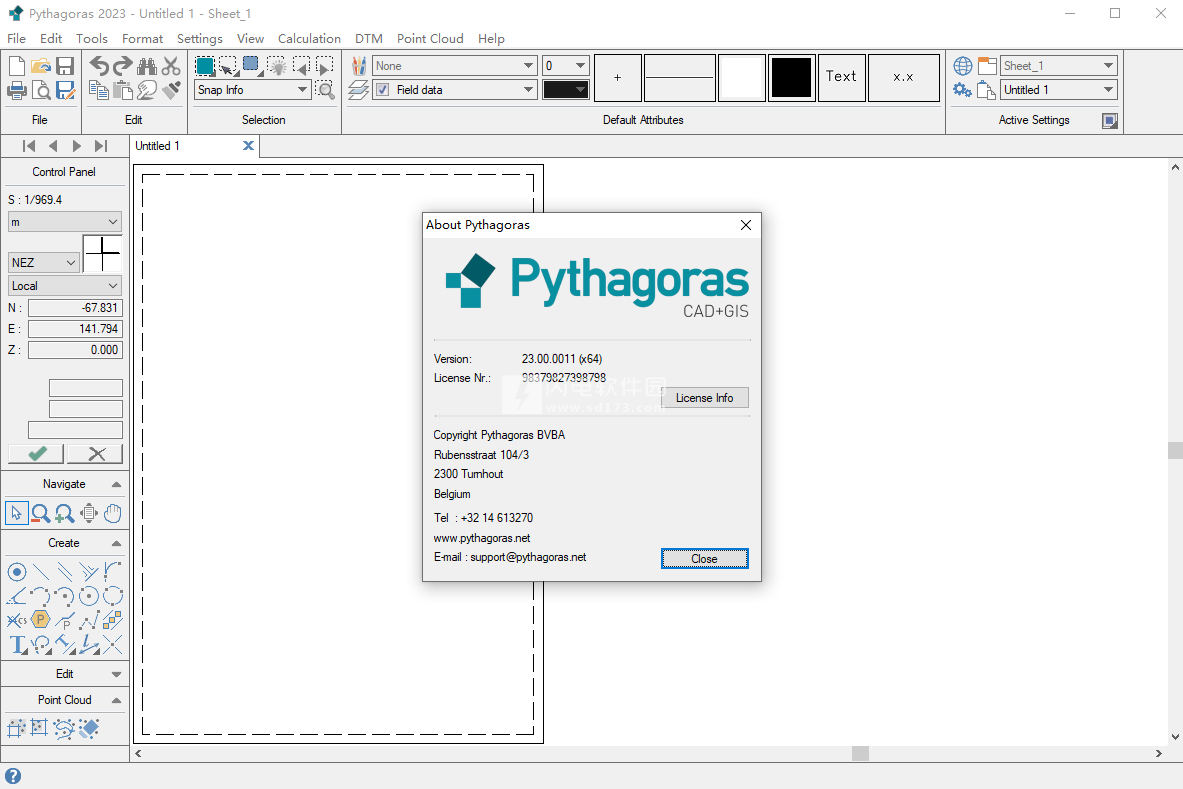Screen dimensions: 1183x789
Task: Click the Zoom In magnifier tool
Action: (x=65, y=514)
